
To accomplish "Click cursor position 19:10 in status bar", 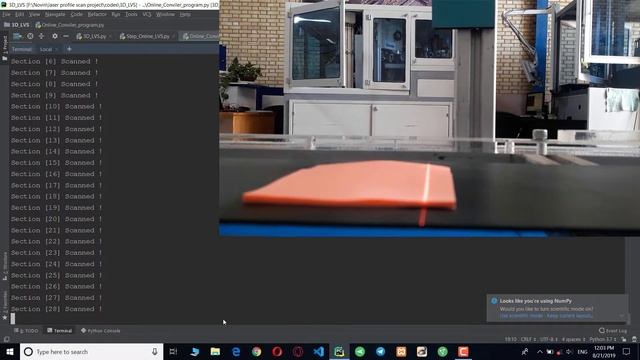I will coord(510,339).
